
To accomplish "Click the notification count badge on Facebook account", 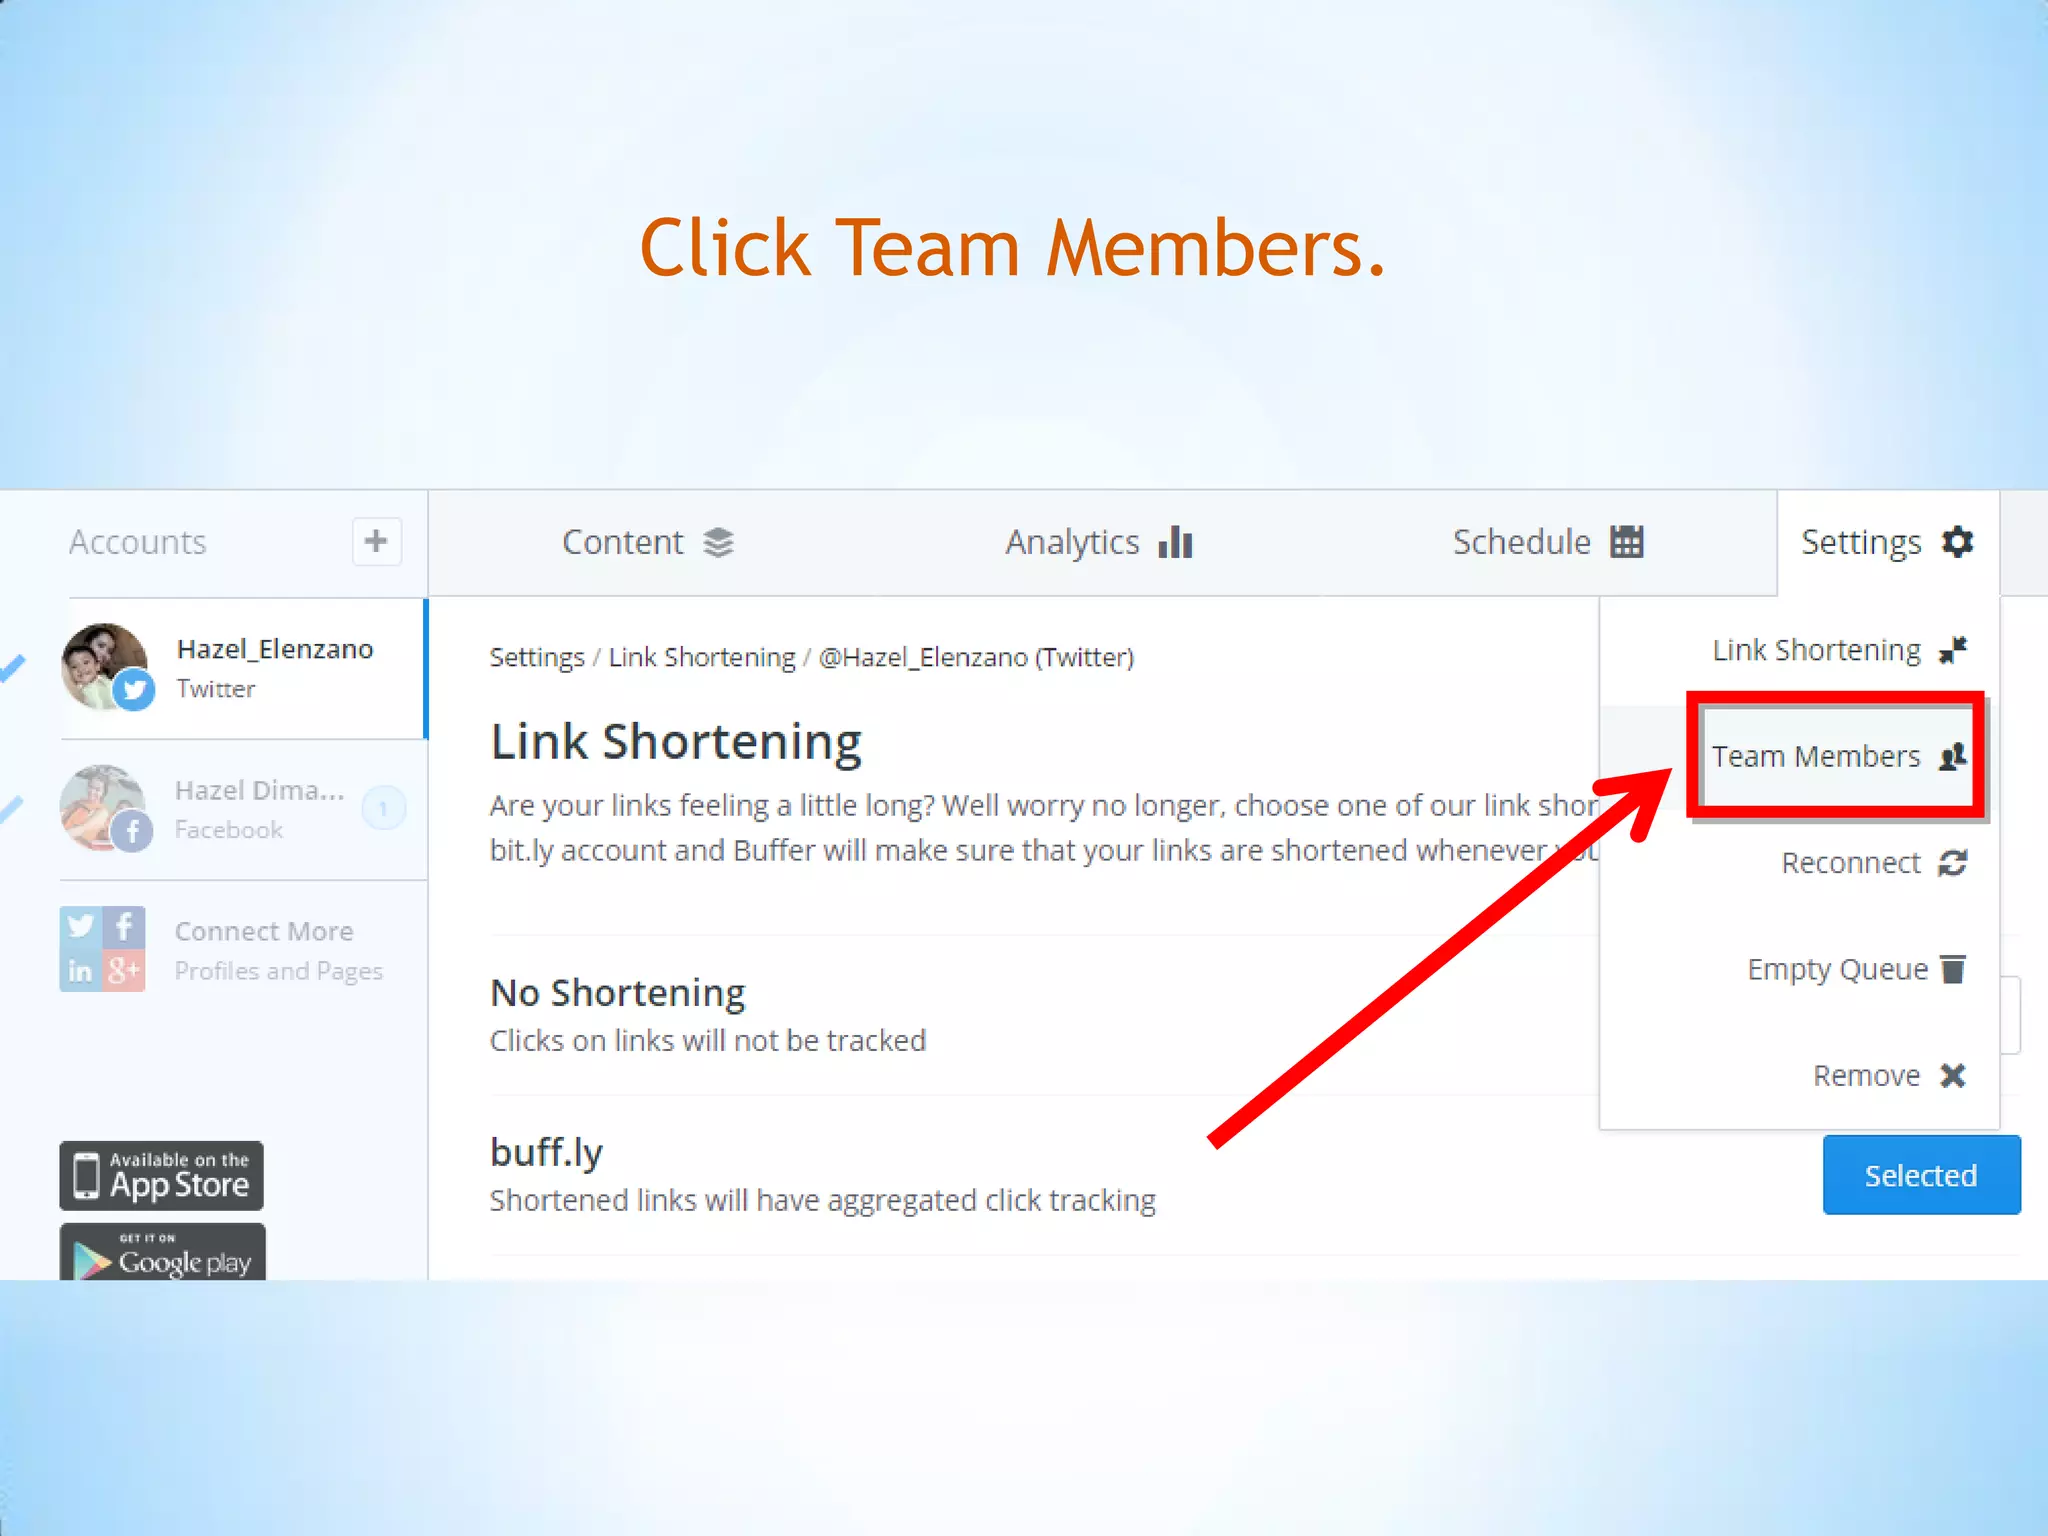I will point(383,808).
